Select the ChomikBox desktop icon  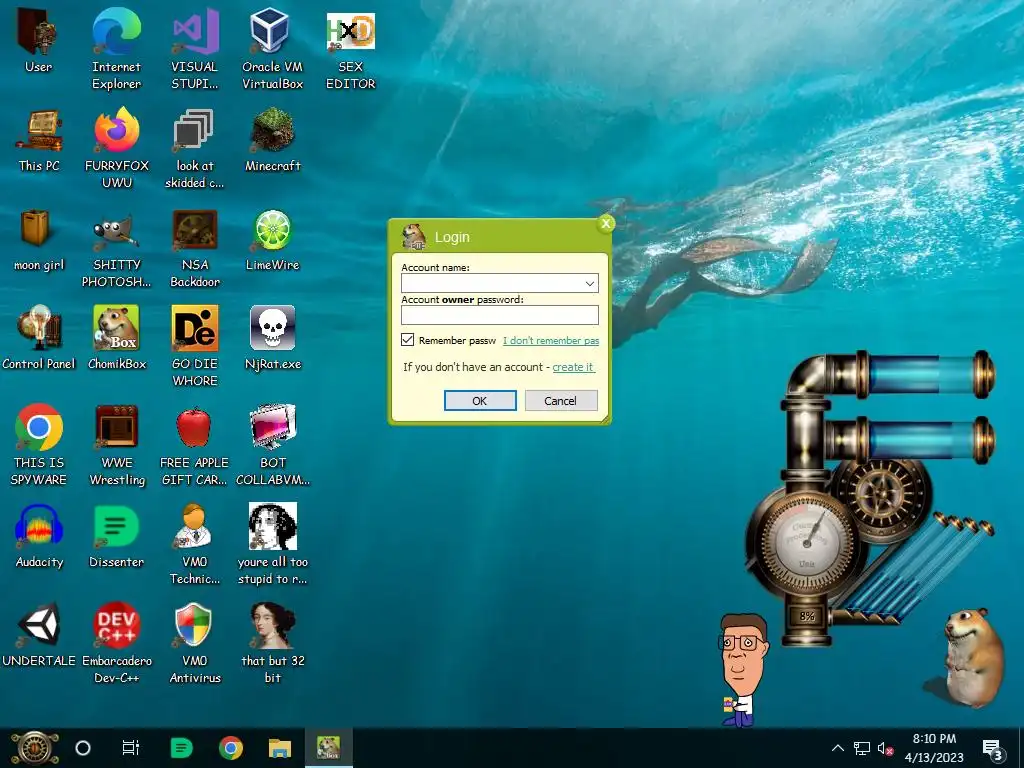[x=116, y=338]
